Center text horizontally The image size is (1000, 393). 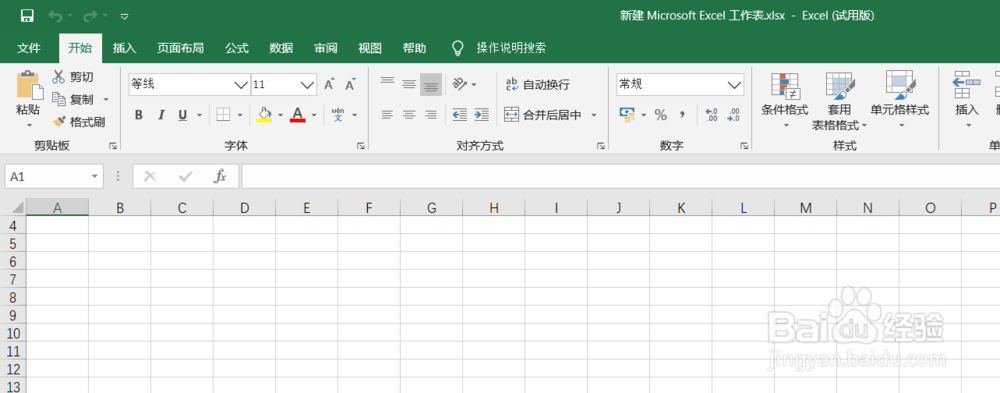[x=409, y=115]
